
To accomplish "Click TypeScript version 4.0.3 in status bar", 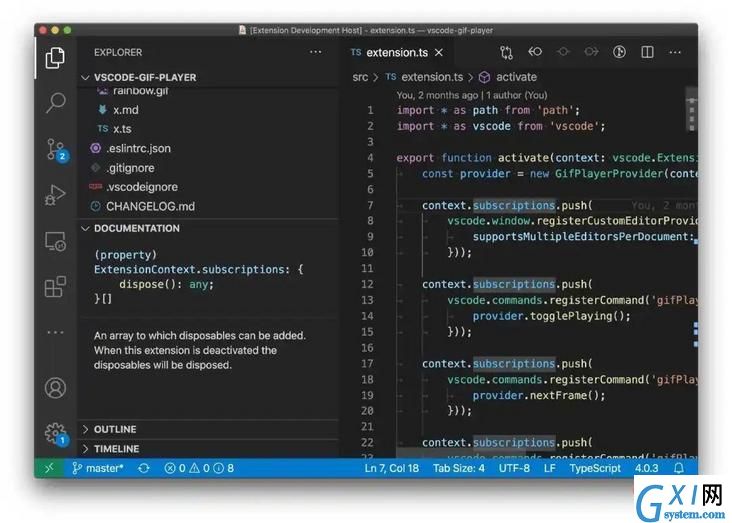I will (647, 468).
